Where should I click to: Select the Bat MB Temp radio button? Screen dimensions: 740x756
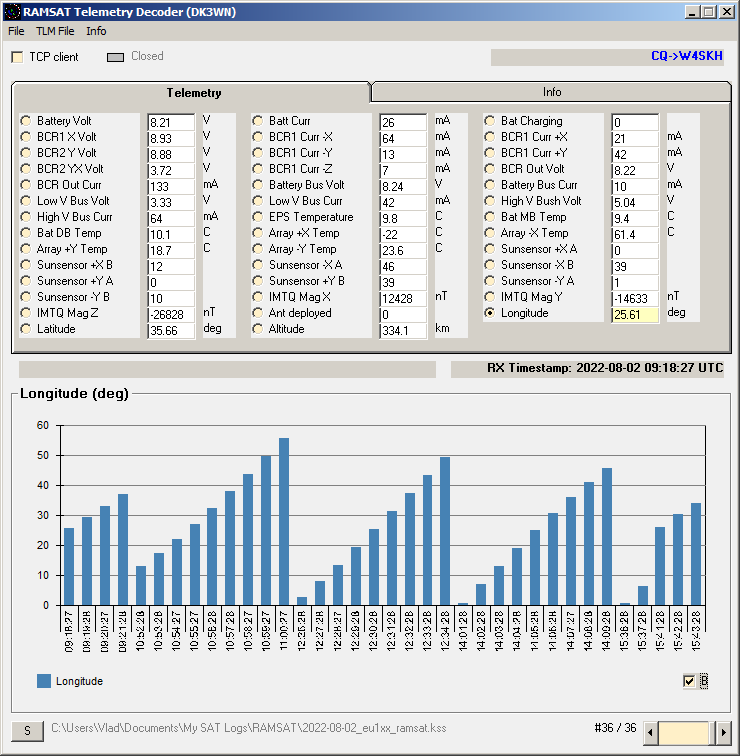click(490, 217)
